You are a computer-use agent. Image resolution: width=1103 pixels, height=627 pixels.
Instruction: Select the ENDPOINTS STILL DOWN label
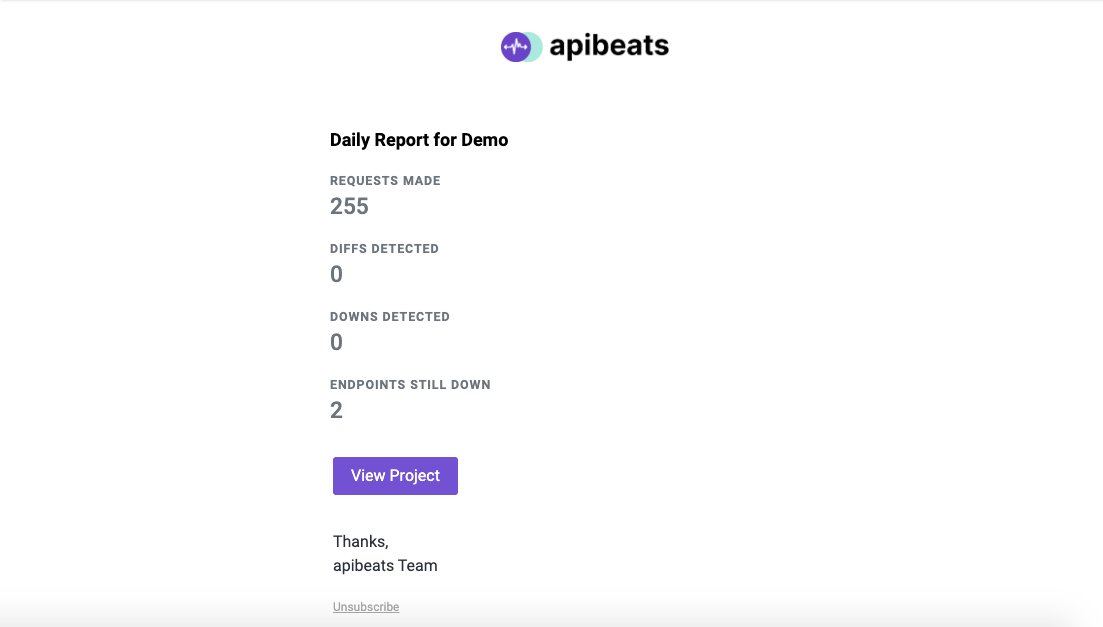coord(410,385)
